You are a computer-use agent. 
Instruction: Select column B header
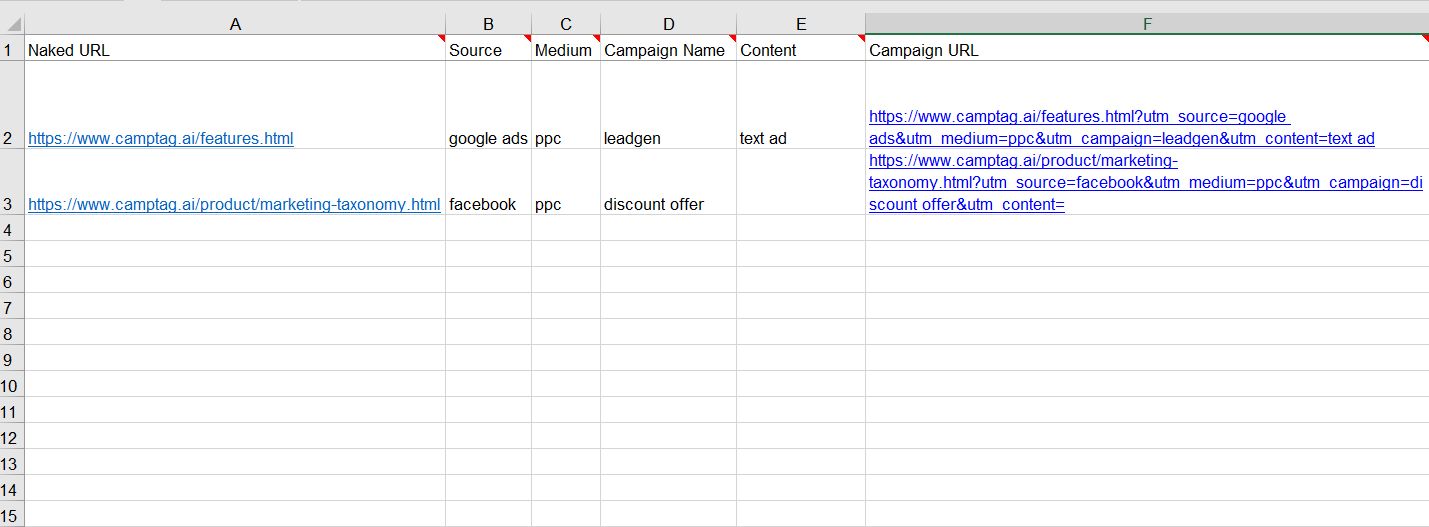click(x=488, y=25)
